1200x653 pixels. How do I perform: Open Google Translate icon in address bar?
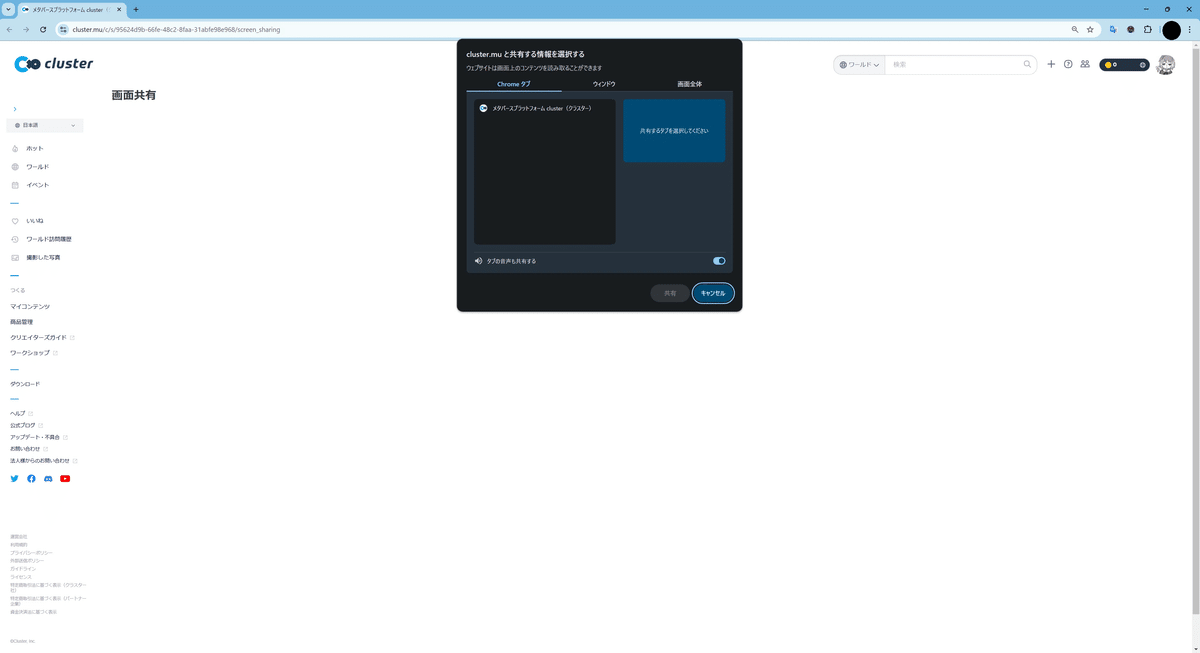(1113, 29)
